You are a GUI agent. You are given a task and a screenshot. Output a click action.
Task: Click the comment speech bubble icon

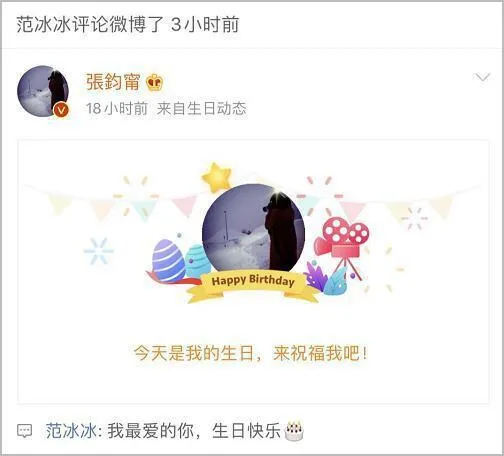click(25, 431)
